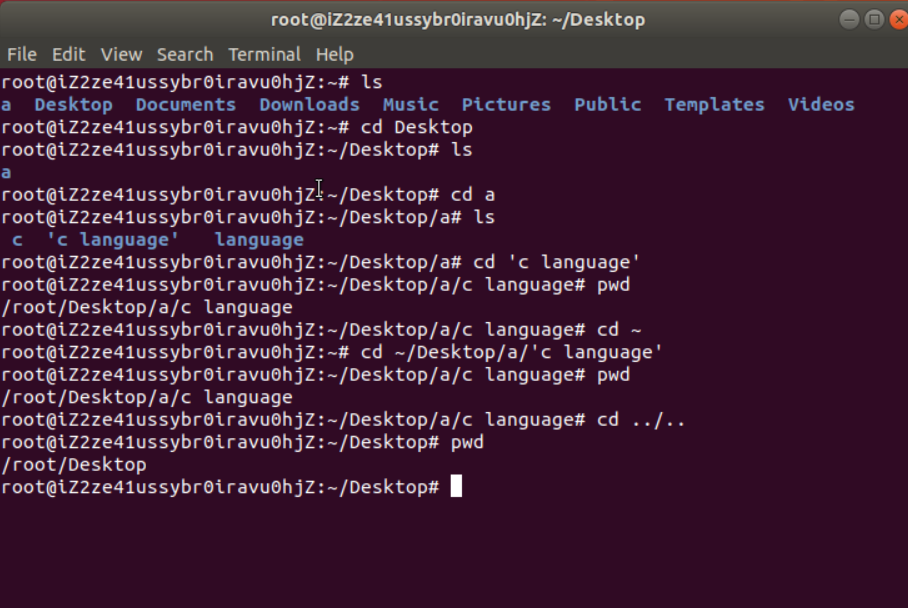
Task: Click the 'cd ~/Desktop/a/'c language'' command
Action: [511, 353]
